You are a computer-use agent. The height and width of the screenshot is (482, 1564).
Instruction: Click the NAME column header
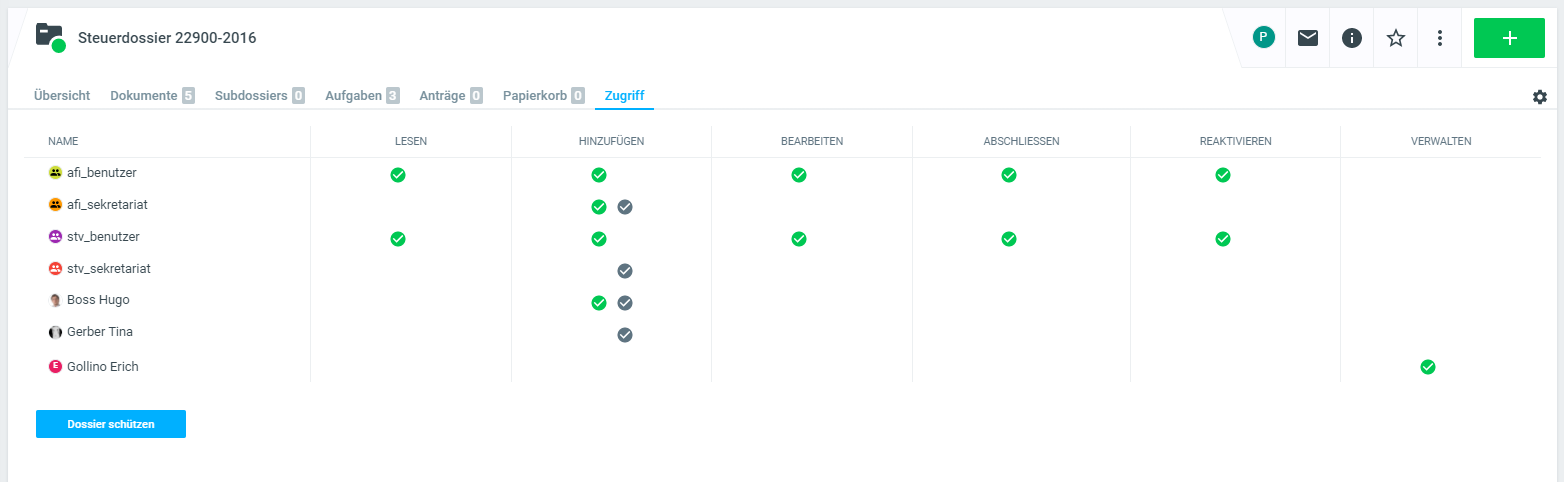coord(63,141)
